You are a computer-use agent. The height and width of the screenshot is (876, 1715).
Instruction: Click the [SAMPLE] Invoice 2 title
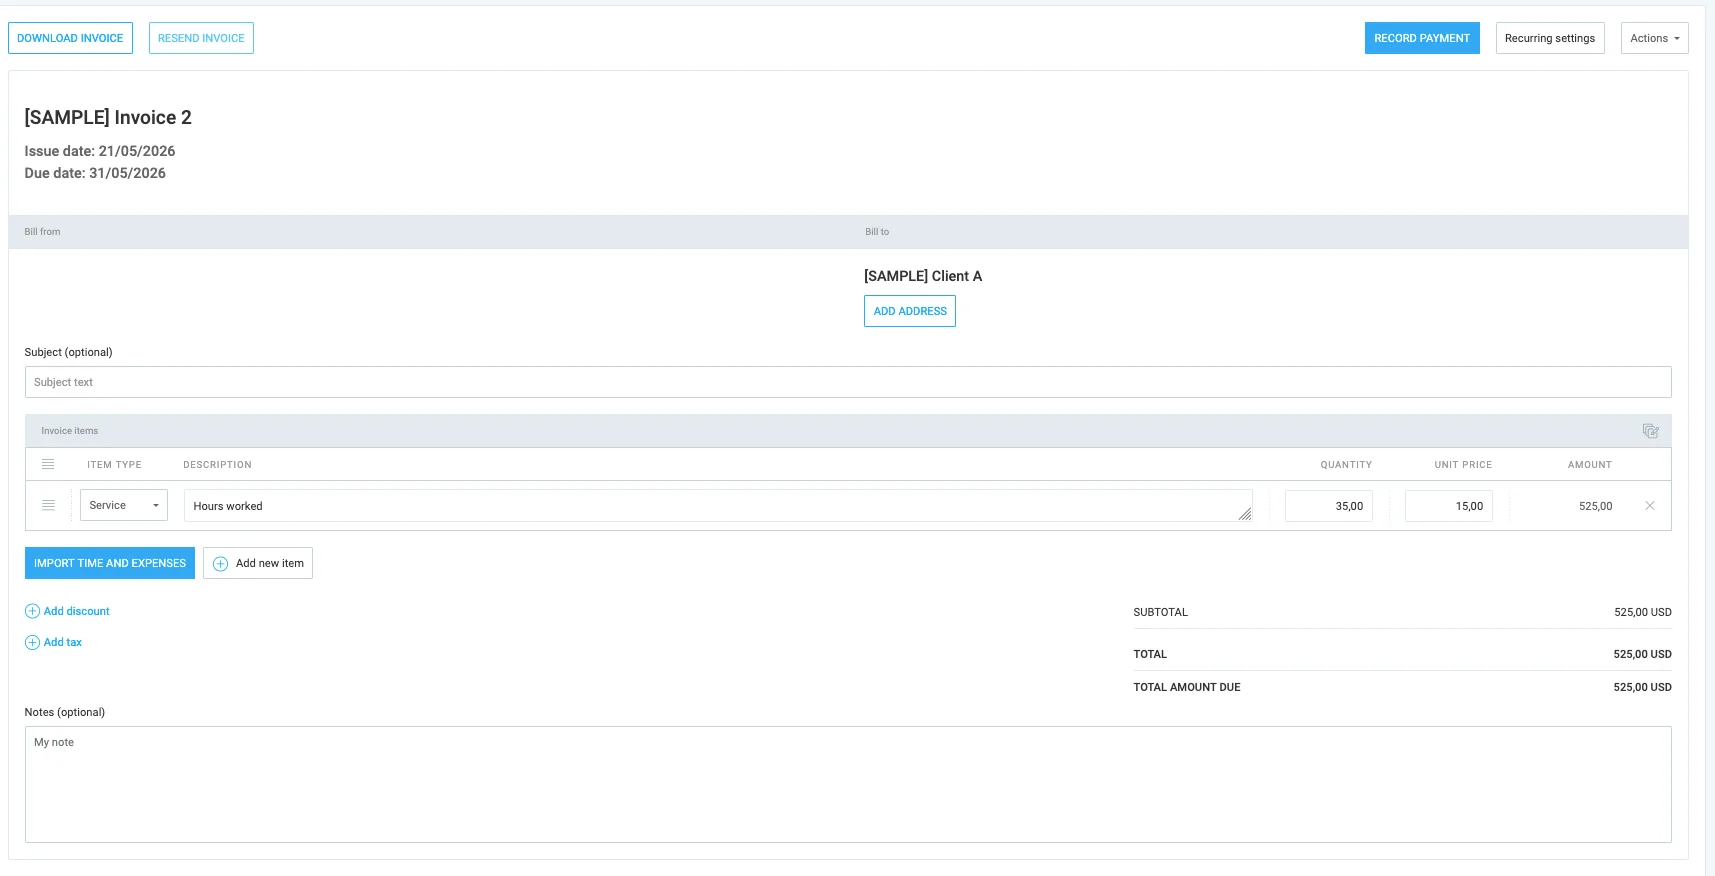(x=108, y=117)
